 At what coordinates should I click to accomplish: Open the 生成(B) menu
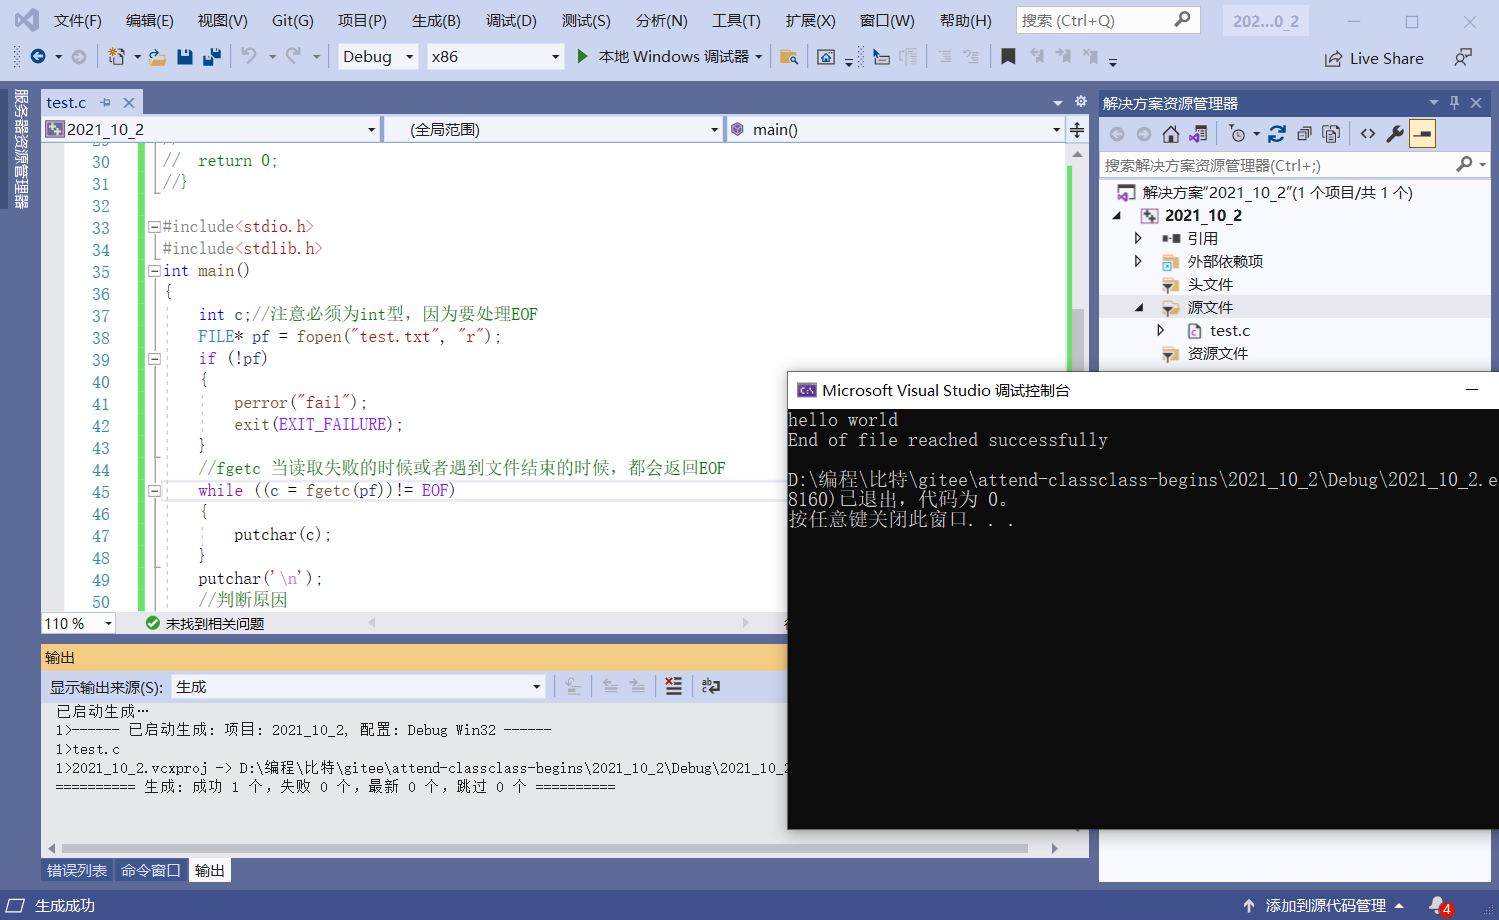(436, 20)
